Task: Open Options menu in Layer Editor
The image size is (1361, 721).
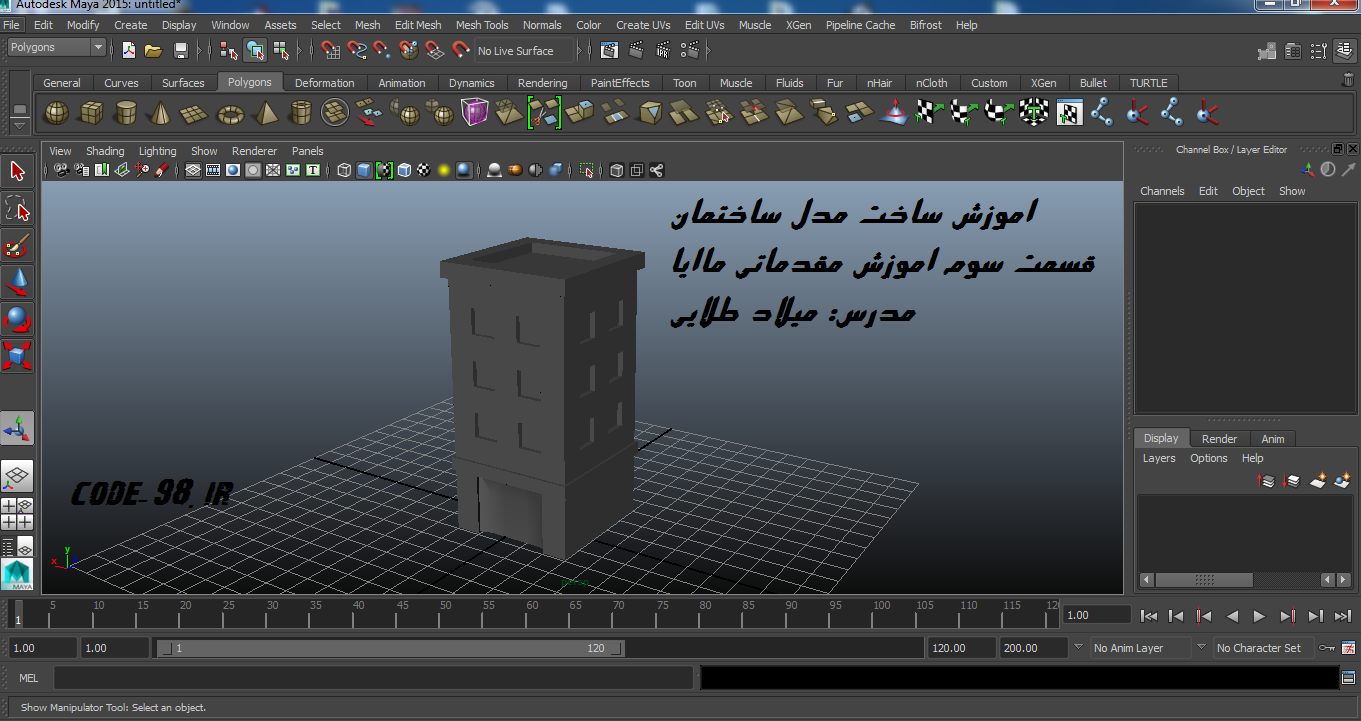Action: click(x=1209, y=458)
